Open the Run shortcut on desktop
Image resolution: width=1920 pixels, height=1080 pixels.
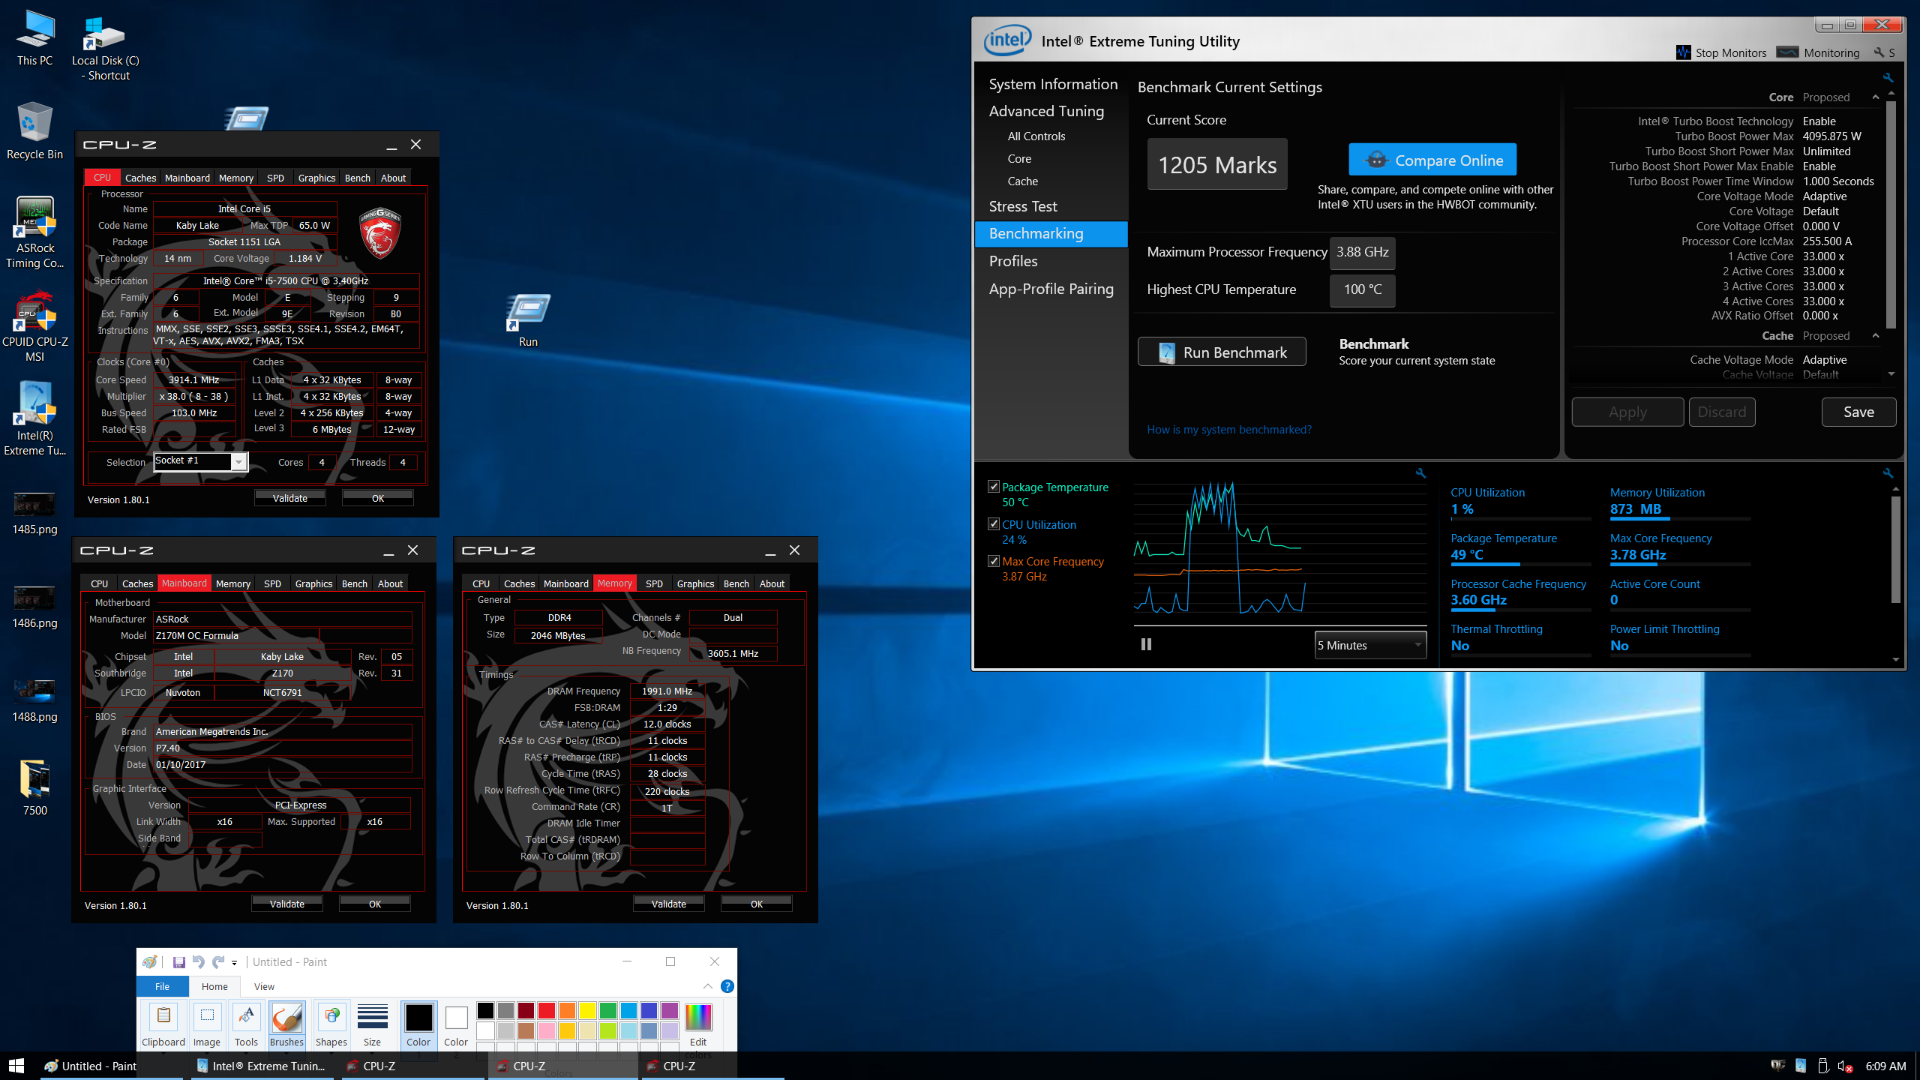coord(528,320)
